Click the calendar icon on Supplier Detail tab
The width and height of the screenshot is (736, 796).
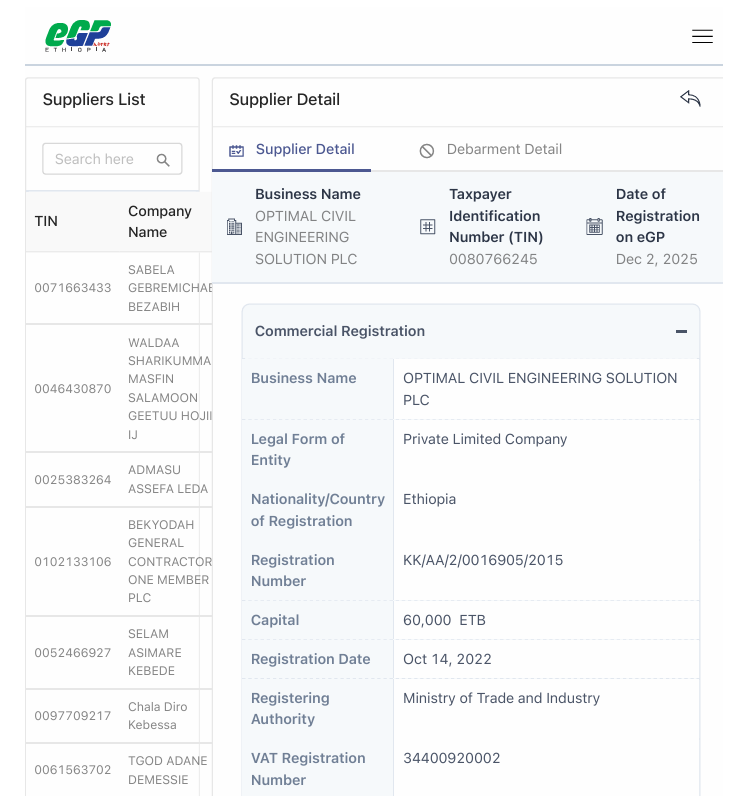point(237,150)
